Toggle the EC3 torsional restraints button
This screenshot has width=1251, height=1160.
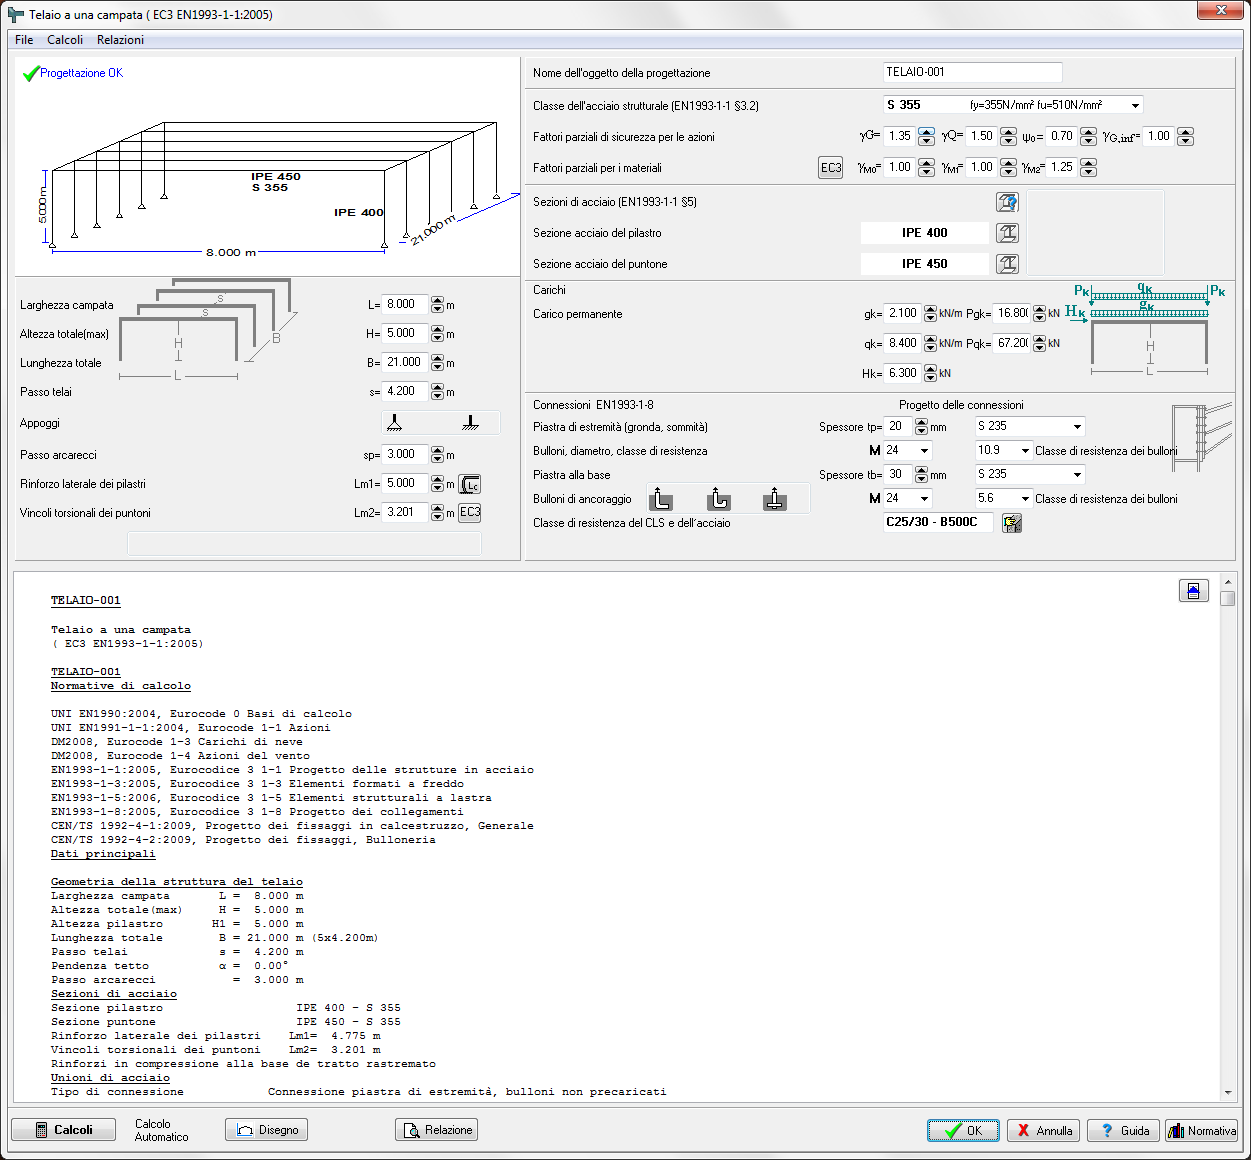[470, 513]
